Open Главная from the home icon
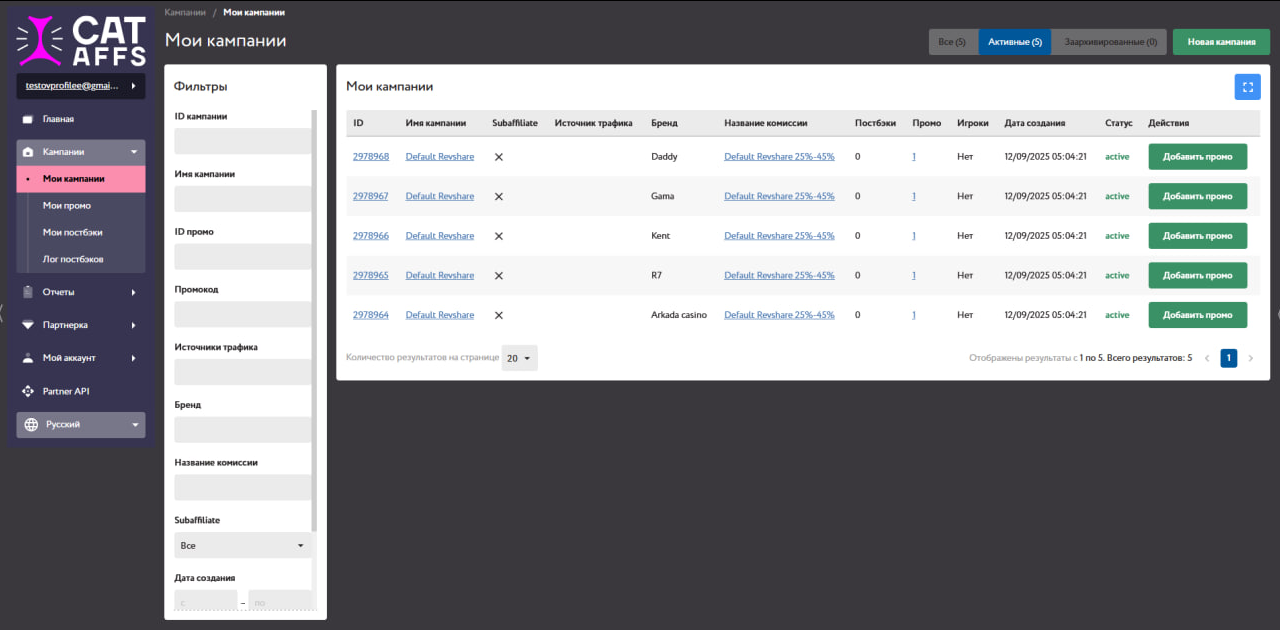This screenshot has width=1280, height=630. tap(28, 119)
